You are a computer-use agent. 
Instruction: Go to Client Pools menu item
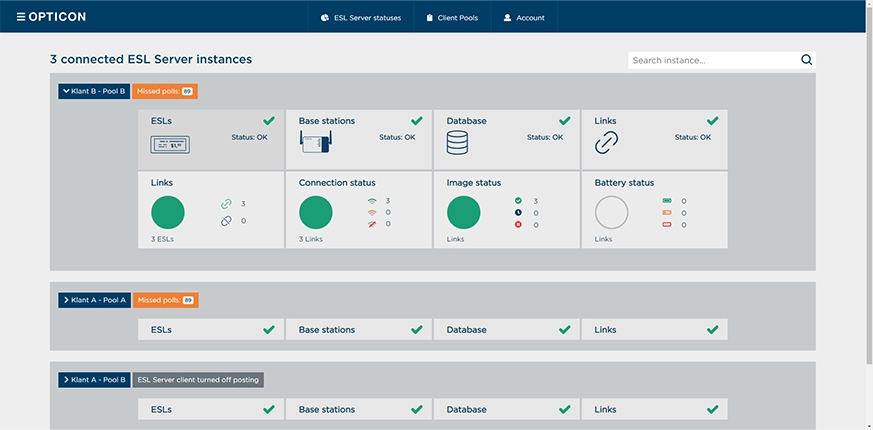[x=451, y=18]
